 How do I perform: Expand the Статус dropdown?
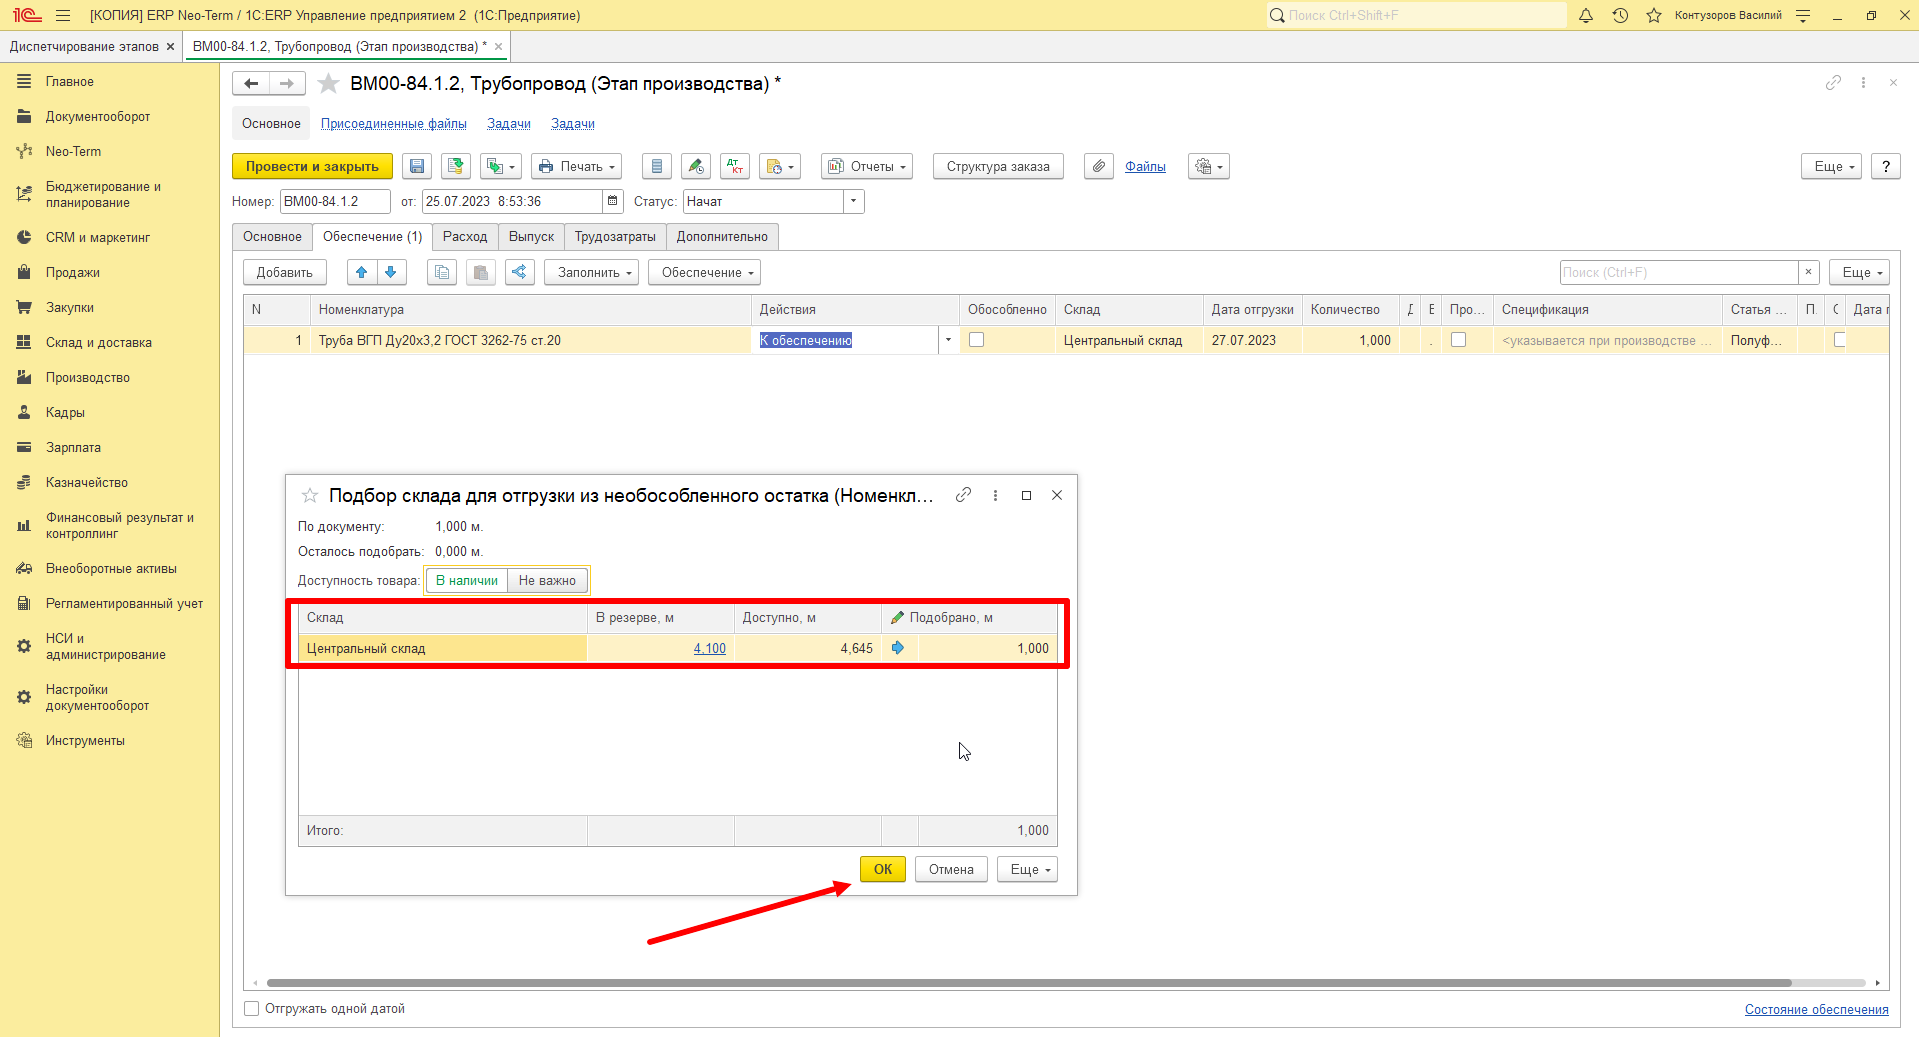853,201
